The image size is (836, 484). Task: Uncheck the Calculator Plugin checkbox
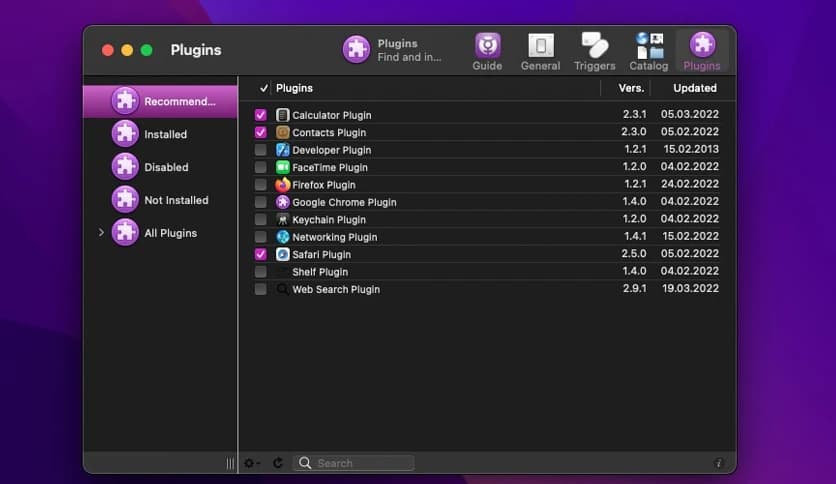pos(261,115)
